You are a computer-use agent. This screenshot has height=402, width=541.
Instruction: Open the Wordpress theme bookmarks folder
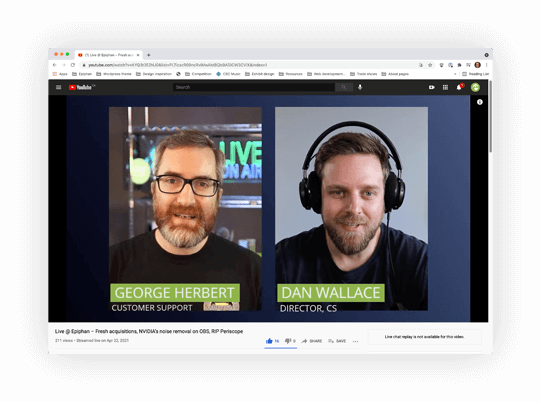point(114,74)
